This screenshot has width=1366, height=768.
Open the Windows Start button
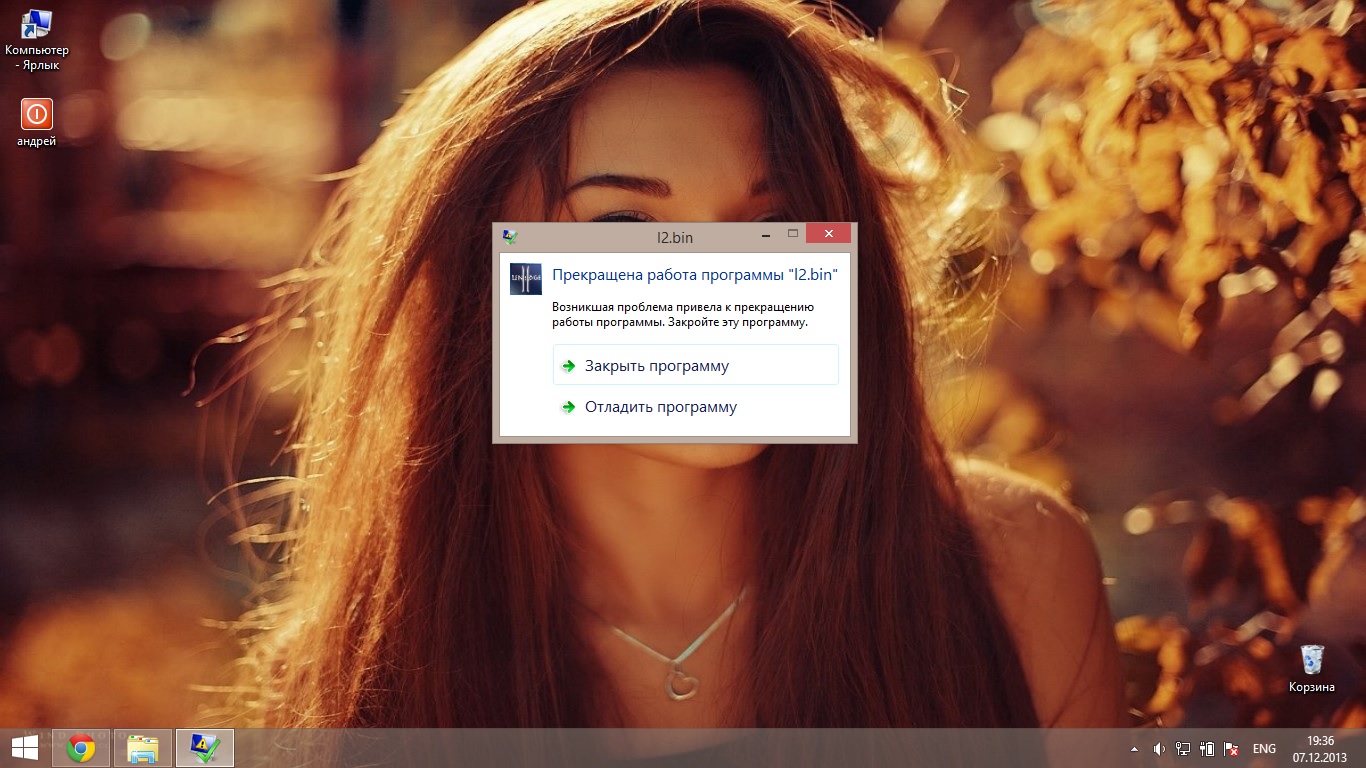click(24, 748)
